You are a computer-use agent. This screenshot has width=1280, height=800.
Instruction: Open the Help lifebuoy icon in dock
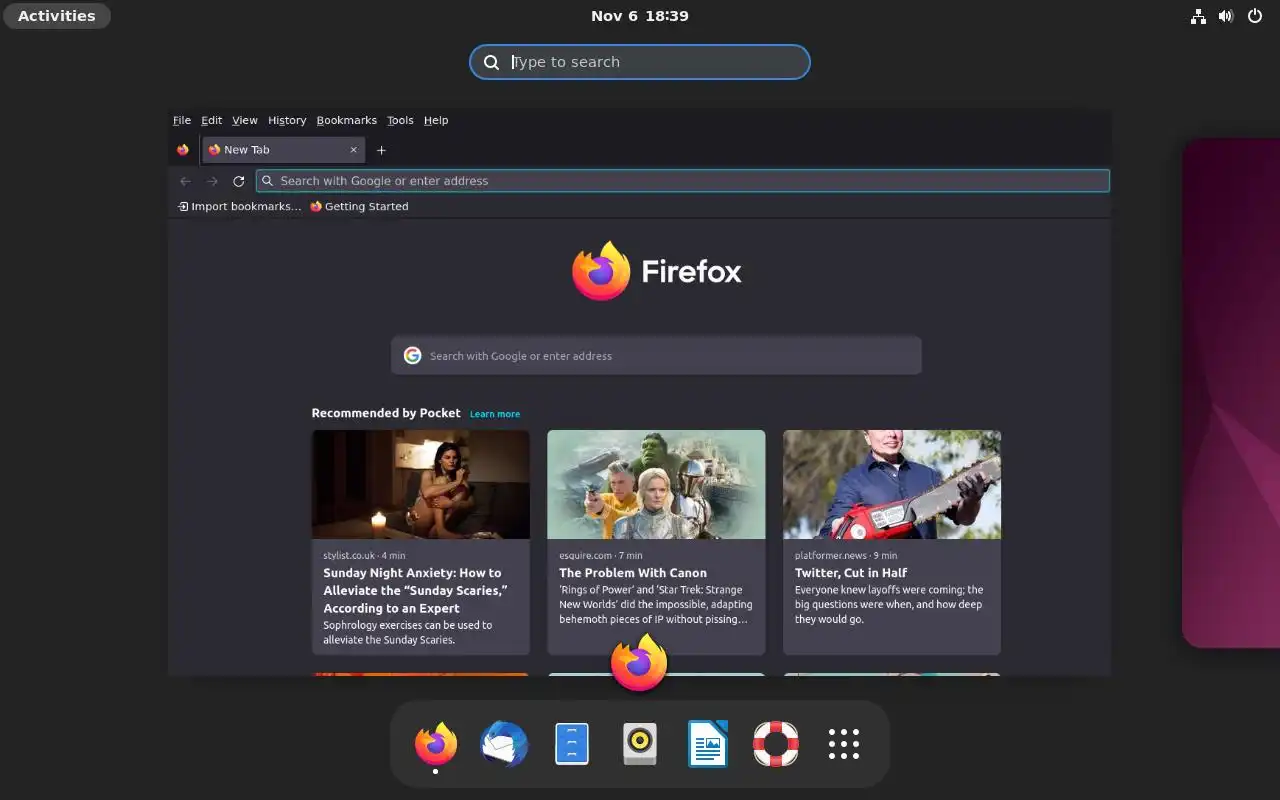[776, 744]
